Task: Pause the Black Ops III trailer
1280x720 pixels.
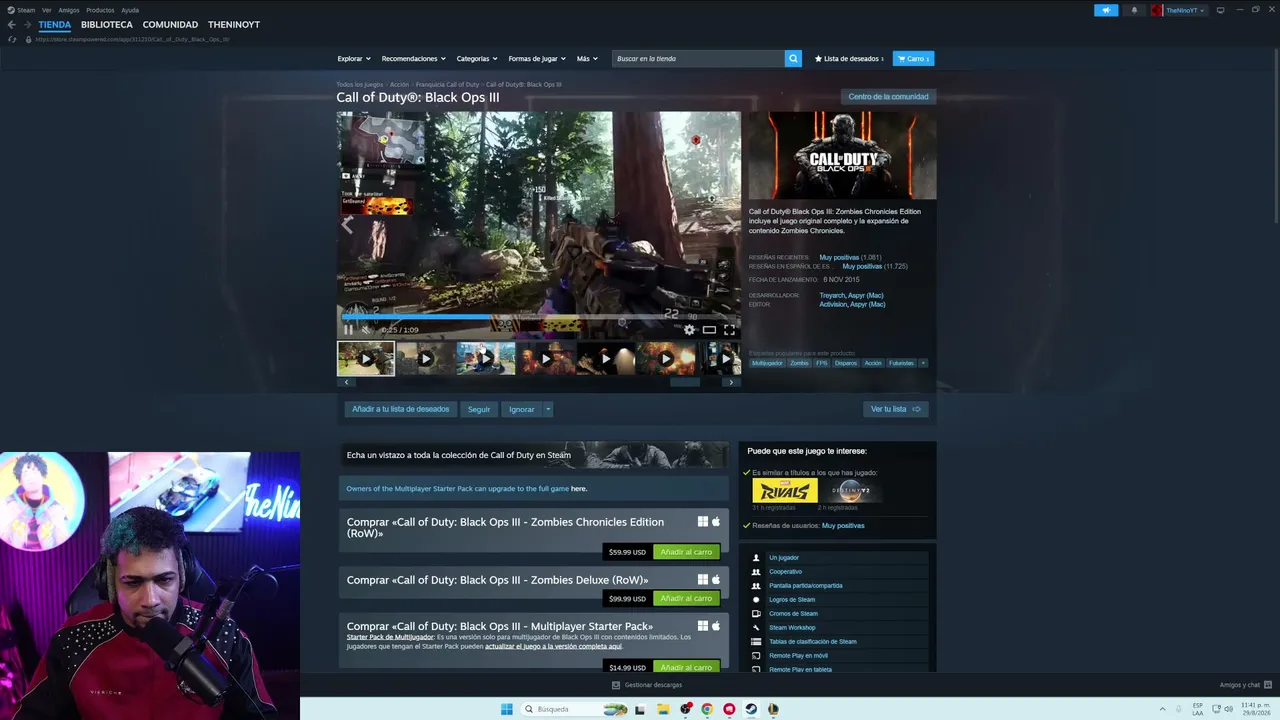Action: [348, 330]
